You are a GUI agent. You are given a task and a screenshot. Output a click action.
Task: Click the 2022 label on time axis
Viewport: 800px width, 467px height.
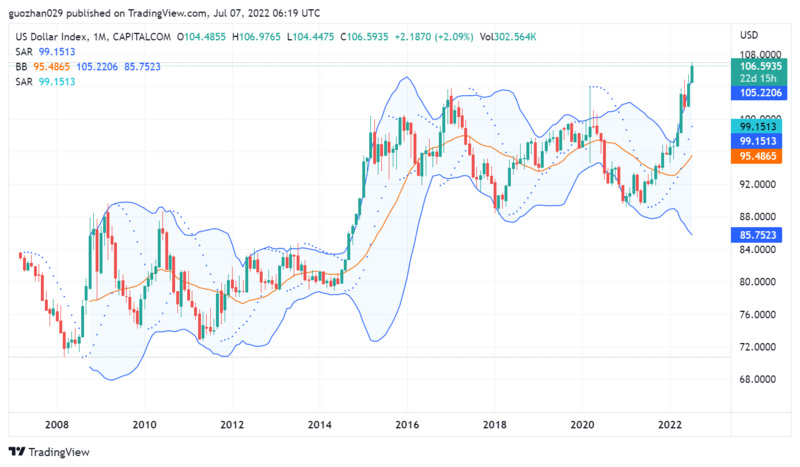coord(671,424)
